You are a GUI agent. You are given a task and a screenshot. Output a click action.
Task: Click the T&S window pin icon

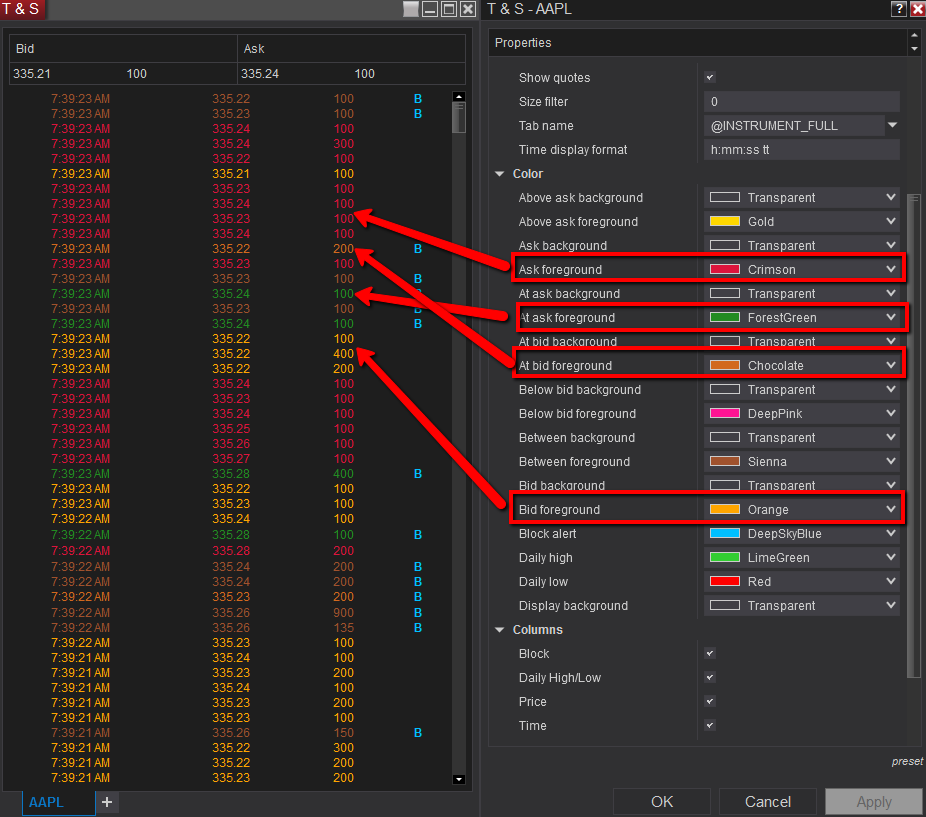click(411, 9)
